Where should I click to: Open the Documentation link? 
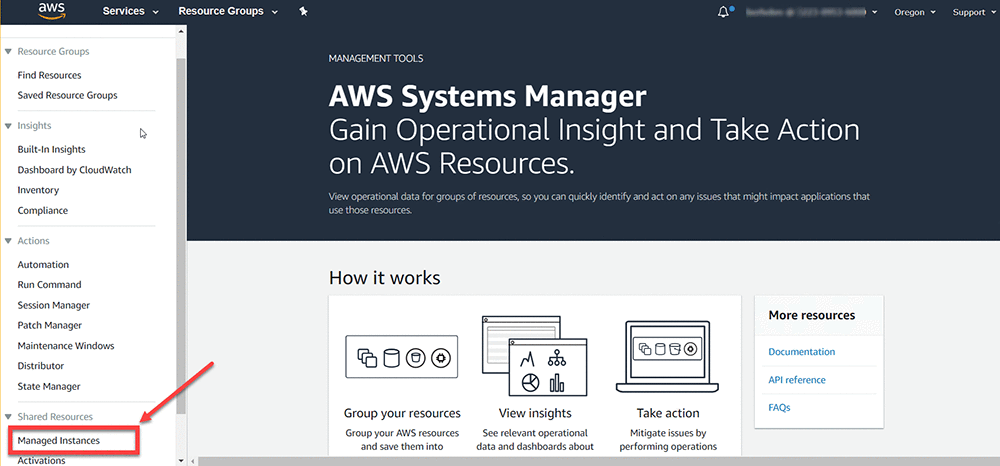click(801, 352)
